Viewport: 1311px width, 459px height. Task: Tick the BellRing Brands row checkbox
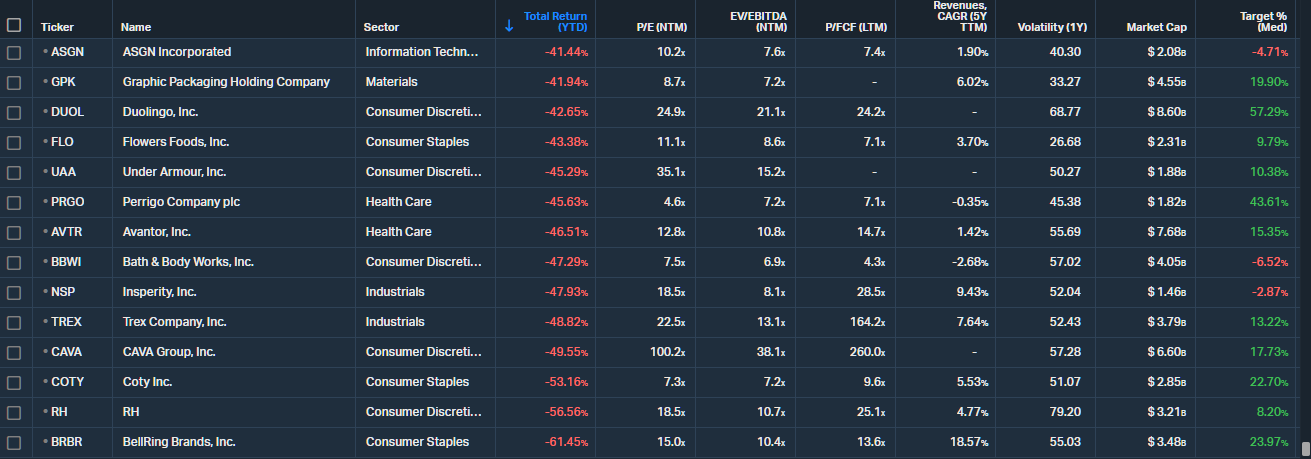pos(14,442)
